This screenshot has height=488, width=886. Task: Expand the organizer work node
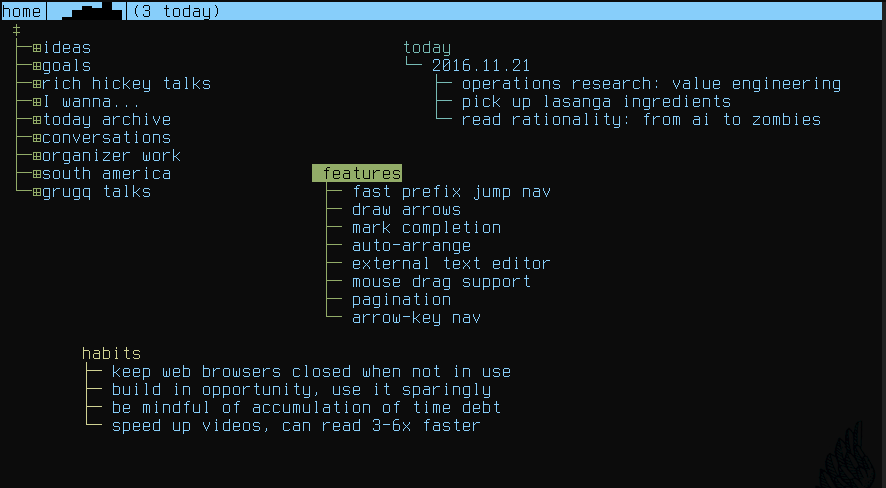37,156
